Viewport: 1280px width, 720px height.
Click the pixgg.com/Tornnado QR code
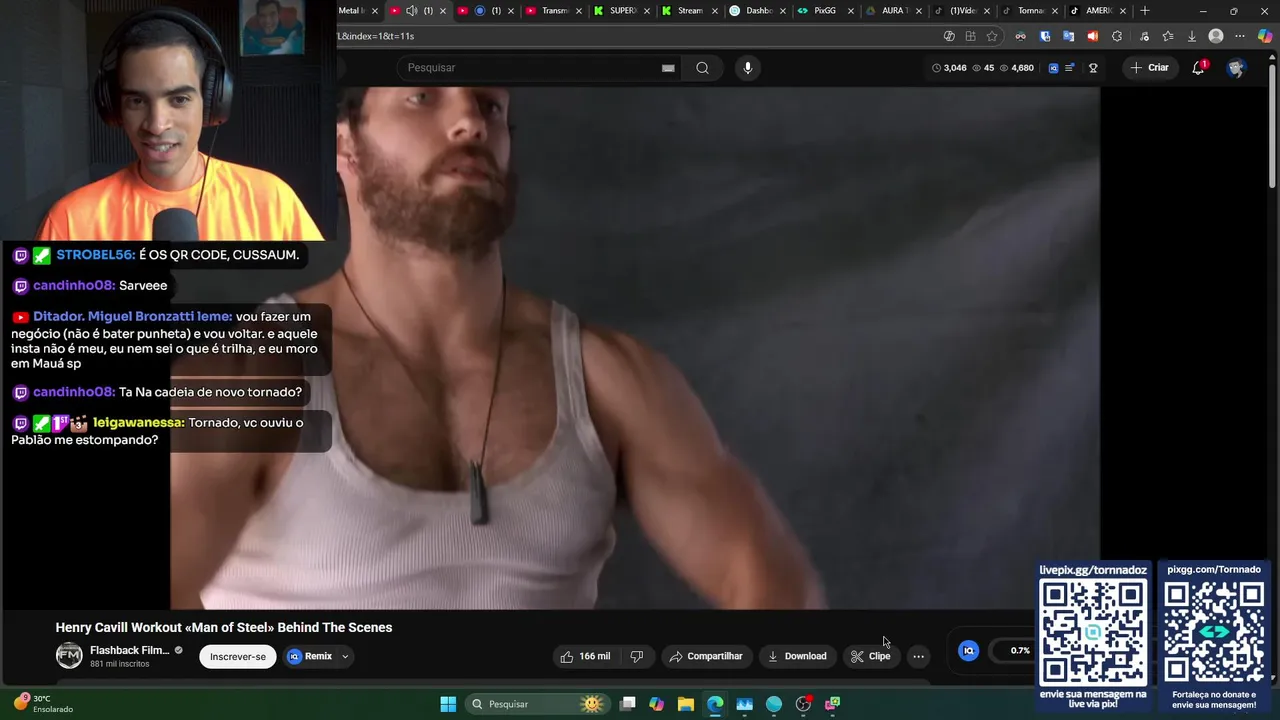point(1214,632)
